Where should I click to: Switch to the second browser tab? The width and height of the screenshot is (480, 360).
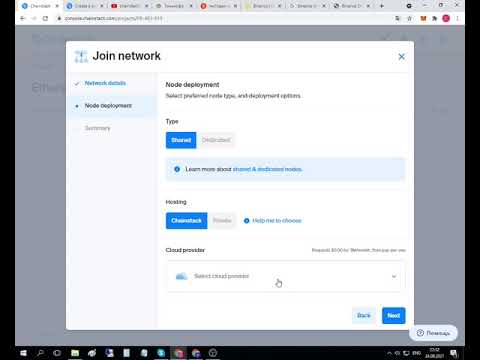tap(85, 6)
